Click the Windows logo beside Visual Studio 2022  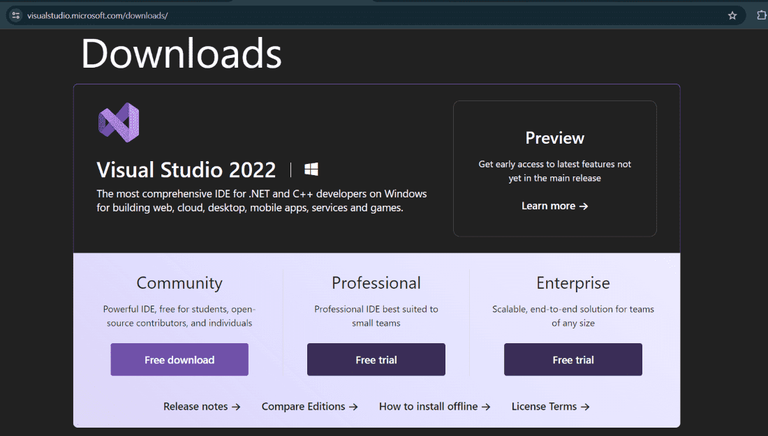pyautogui.click(x=311, y=169)
